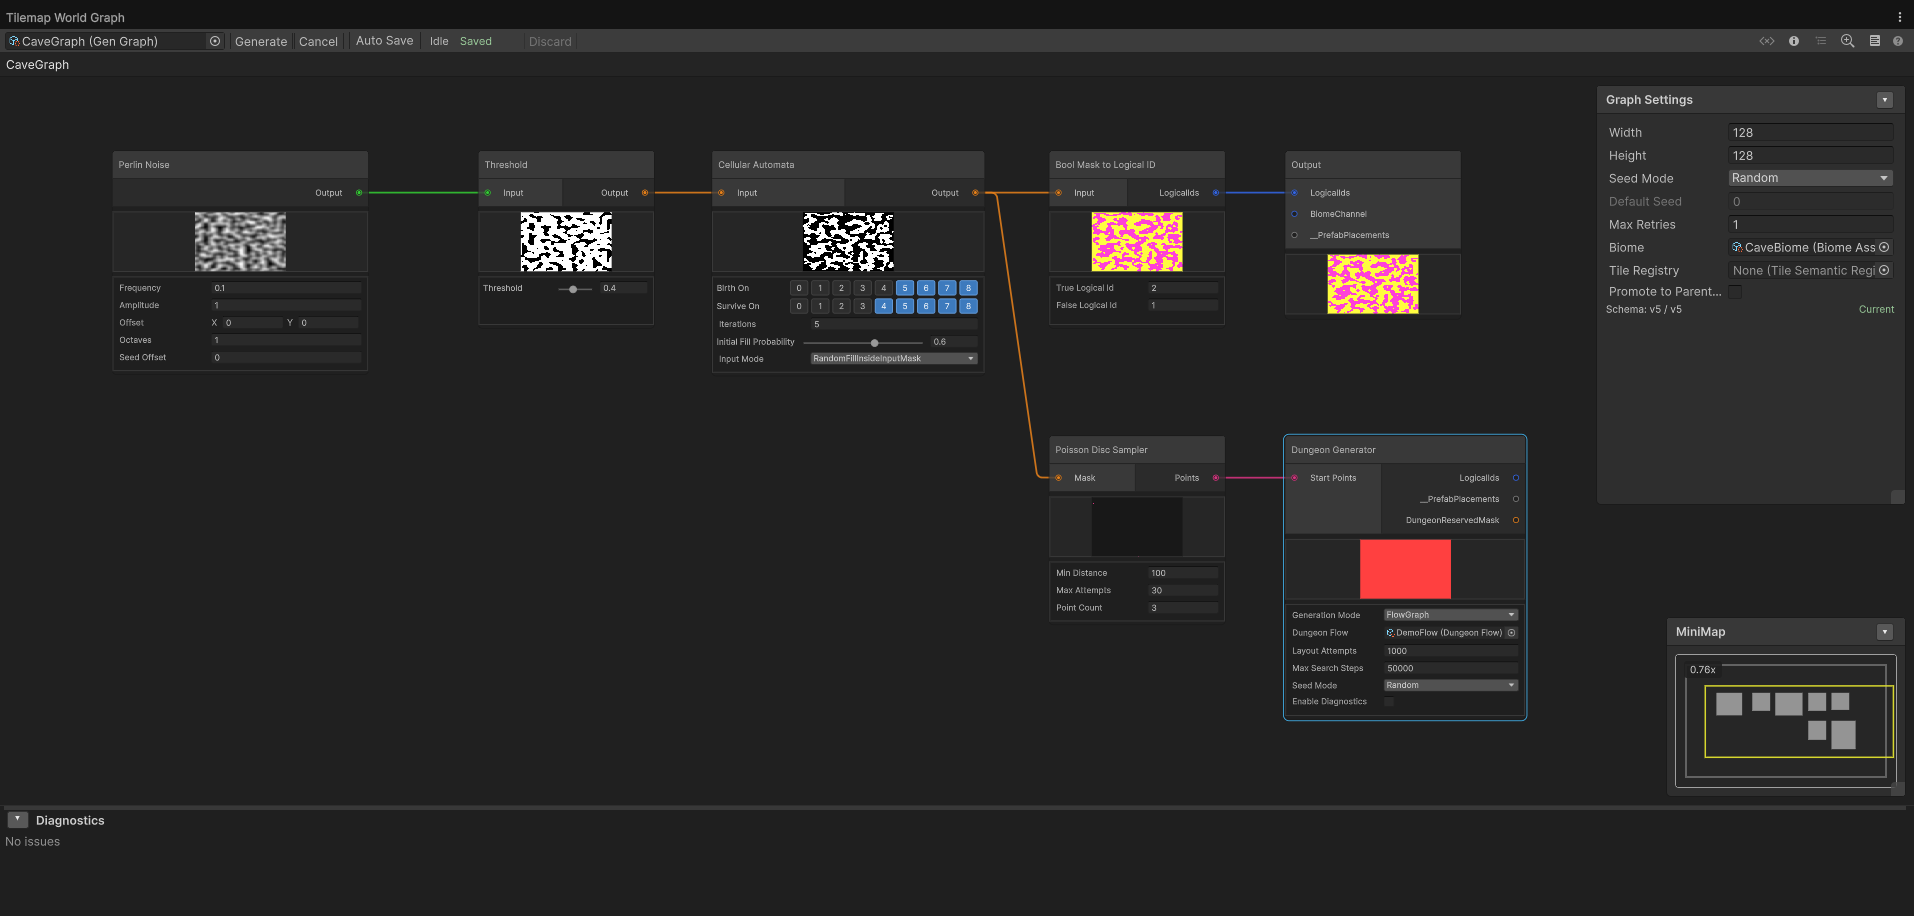The image size is (1914, 916).
Task: Click Output node _PrefabPlacements port
Action: (1294, 235)
